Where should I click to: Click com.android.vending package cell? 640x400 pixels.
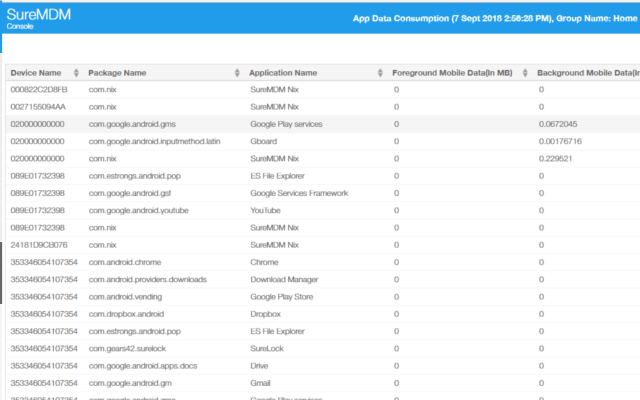click(x=125, y=297)
